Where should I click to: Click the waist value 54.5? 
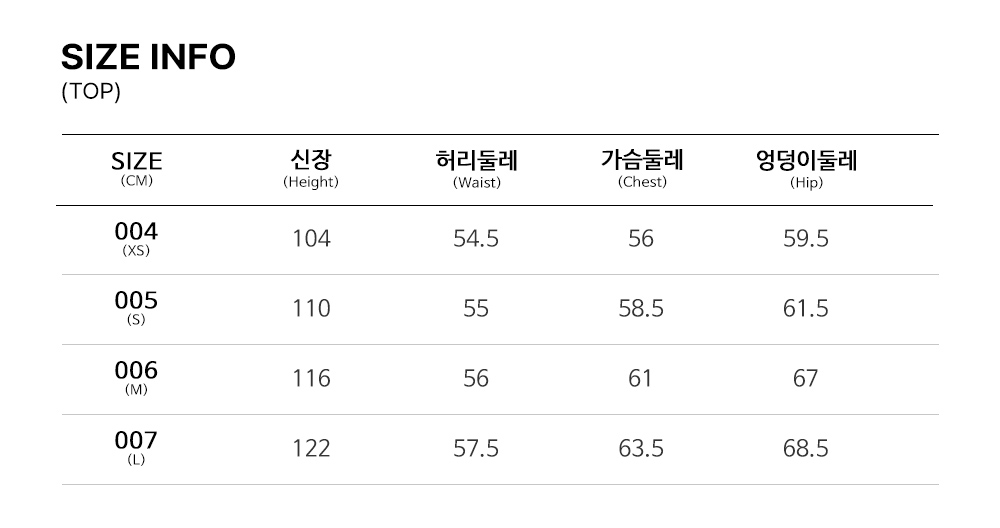[x=476, y=239]
